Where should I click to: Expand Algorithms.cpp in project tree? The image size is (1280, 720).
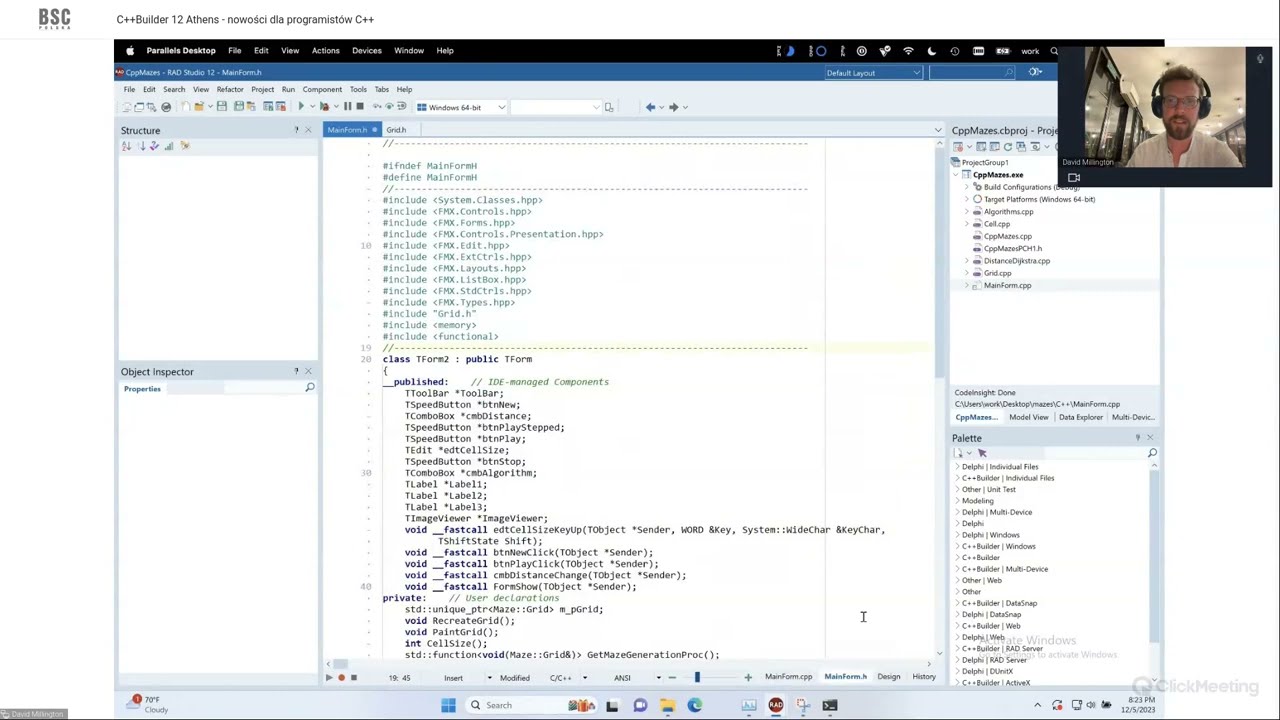967,212
